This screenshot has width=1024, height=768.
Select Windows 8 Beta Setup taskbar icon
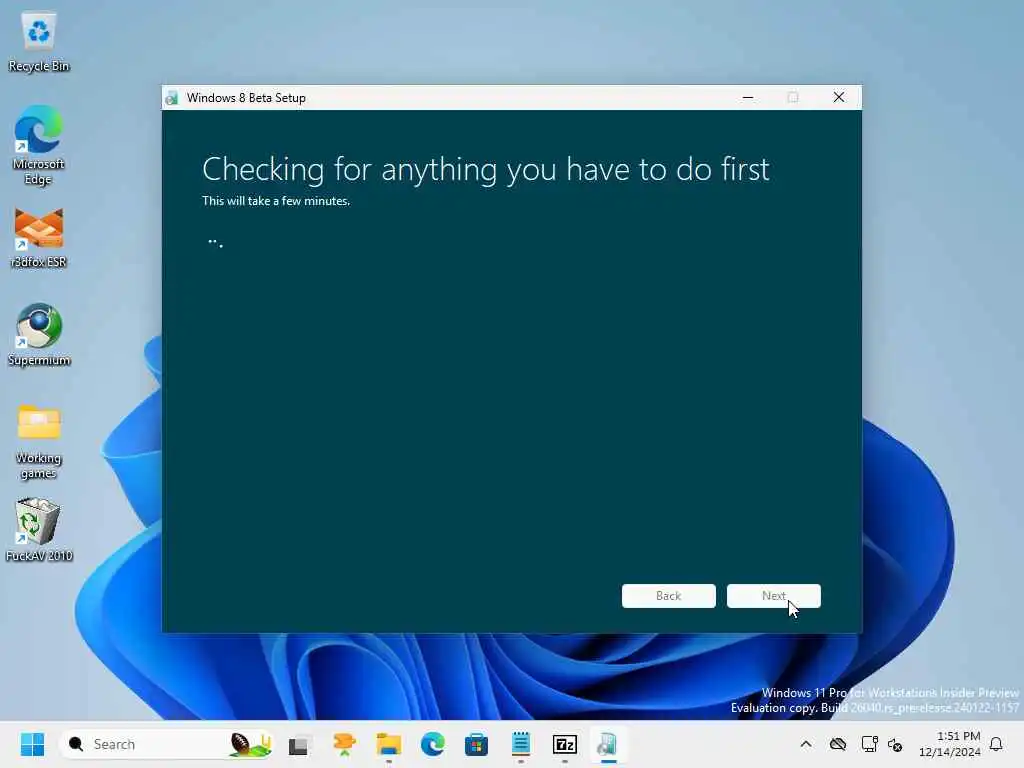coord(608,744)
